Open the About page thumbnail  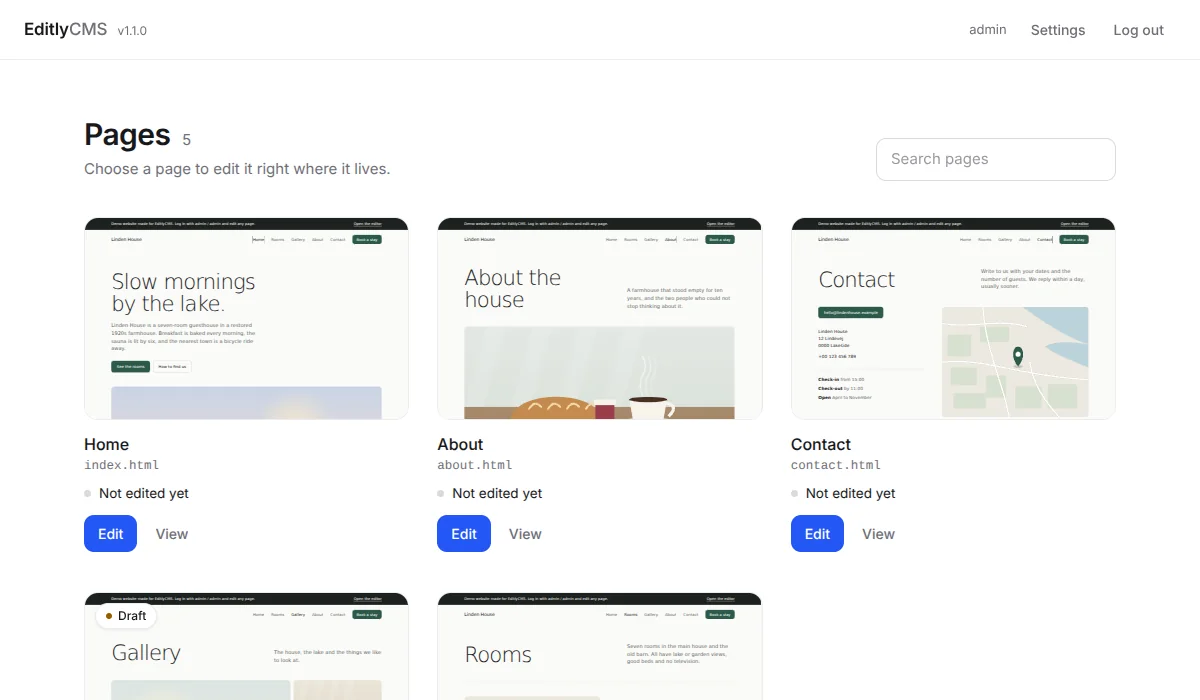pos(600,318)
